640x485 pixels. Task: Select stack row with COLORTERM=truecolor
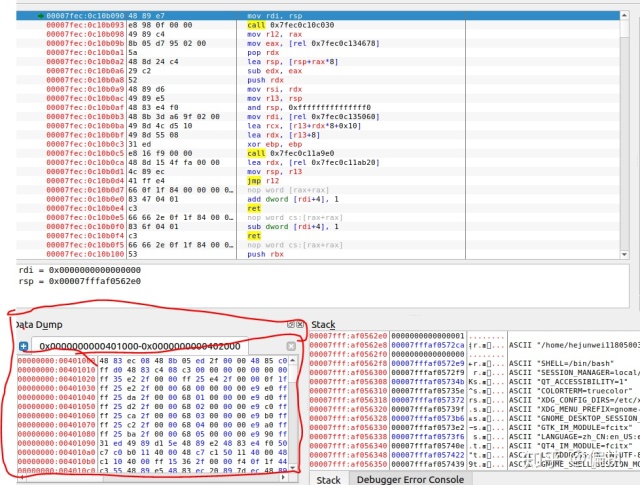click(x=474, y=391)
